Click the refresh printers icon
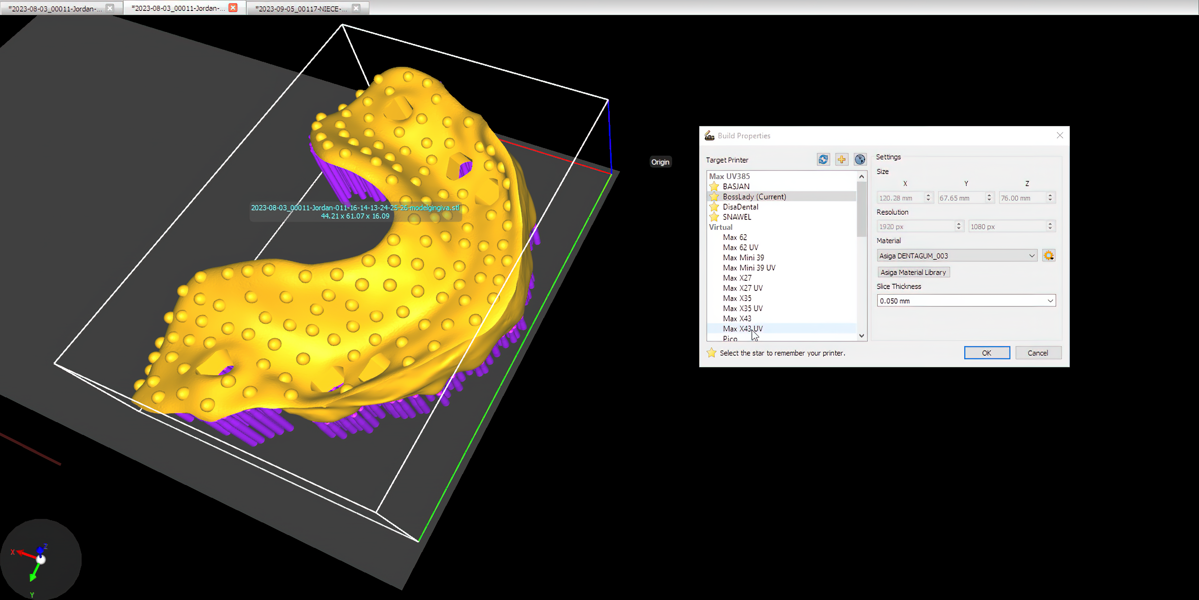Screen dimensions: 1199x600 click(x=823, y=160)
